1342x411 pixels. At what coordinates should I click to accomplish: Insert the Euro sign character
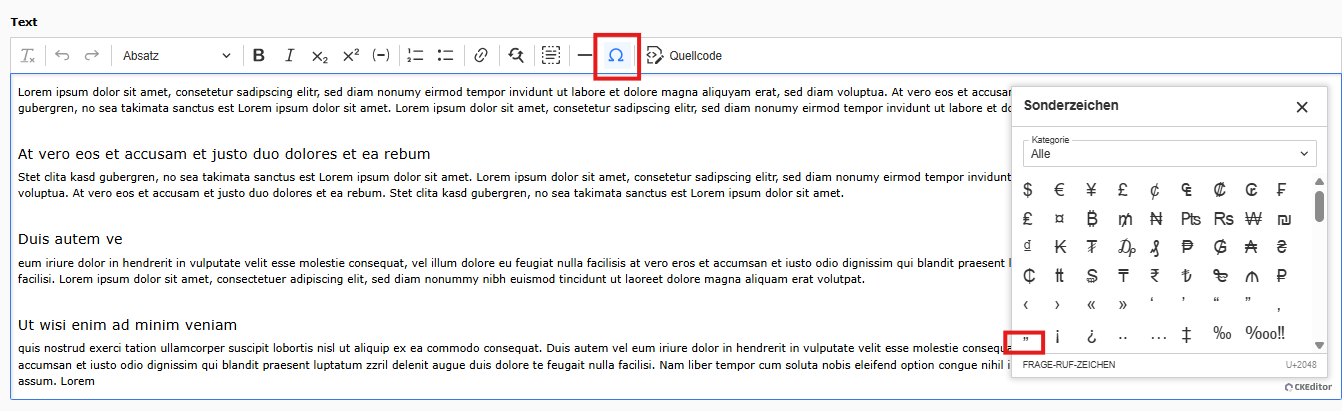pos(1060,189)
